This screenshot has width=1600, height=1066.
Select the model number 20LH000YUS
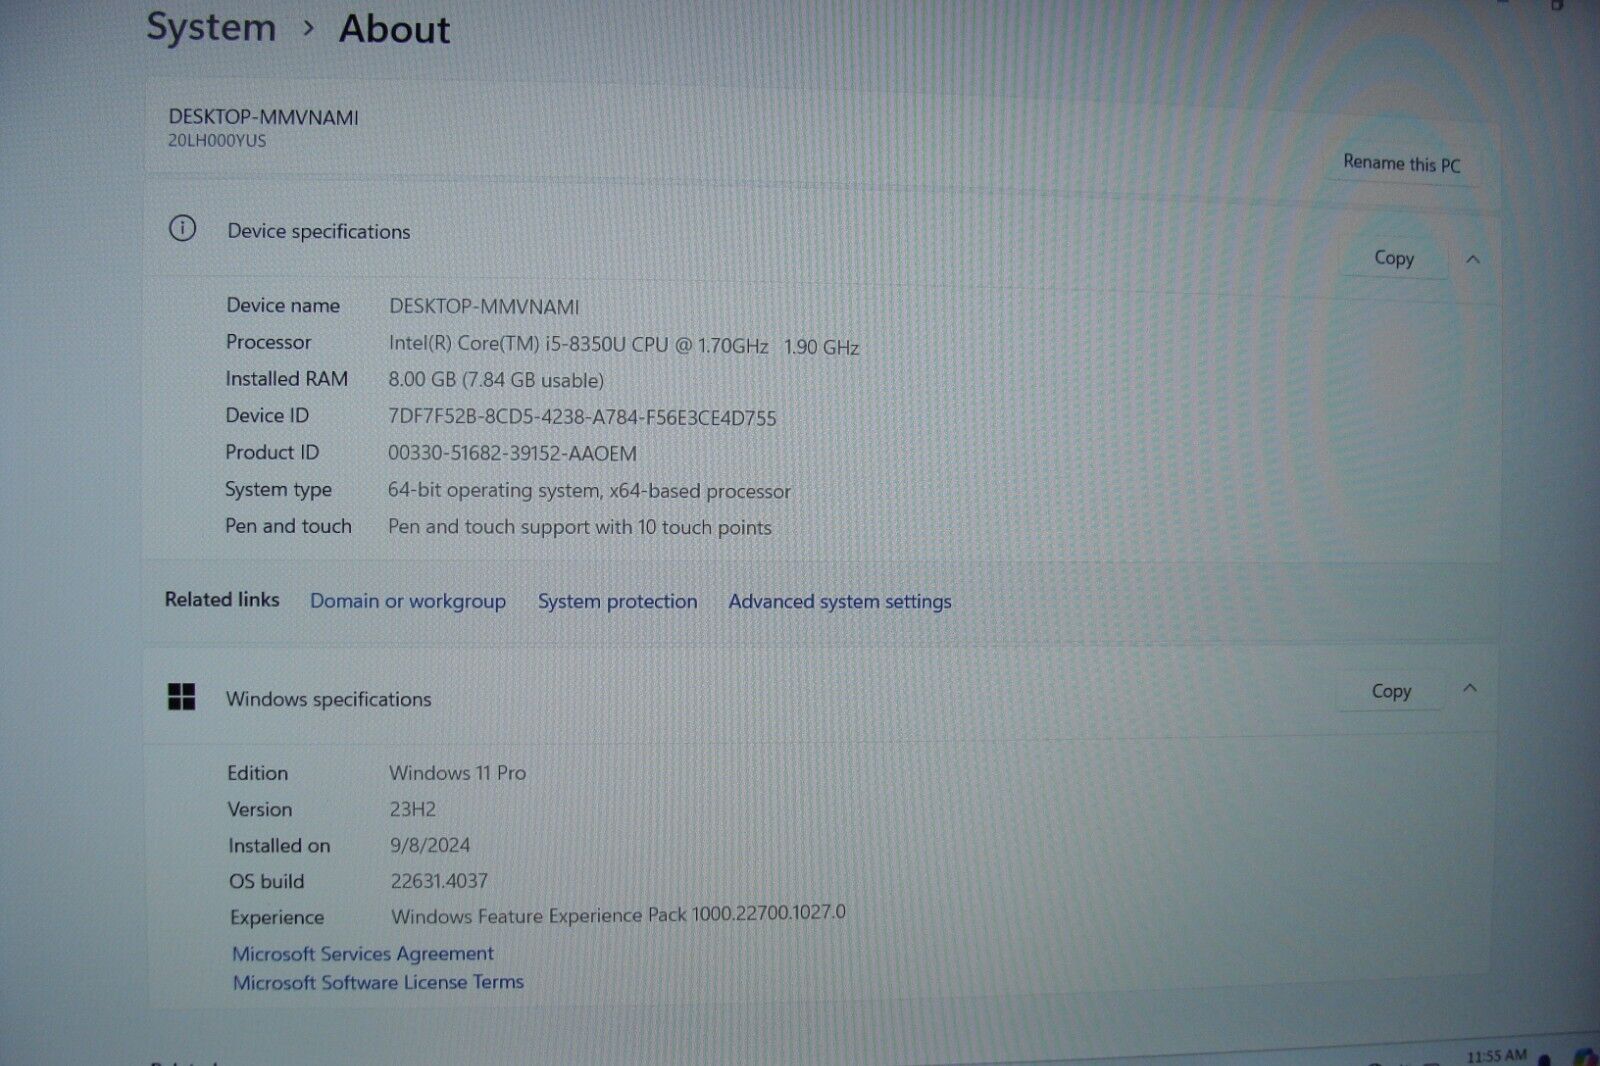point(217,141)
